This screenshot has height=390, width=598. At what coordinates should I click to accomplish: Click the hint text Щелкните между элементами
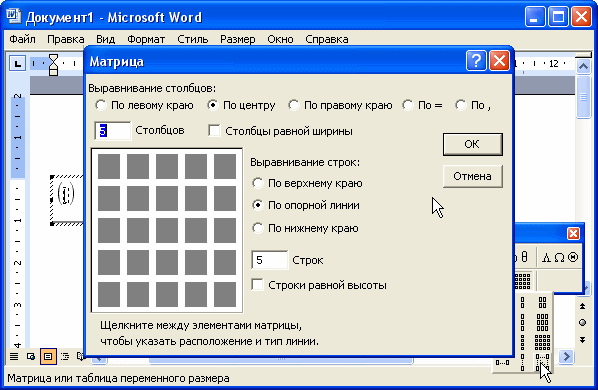click(x=201, y=326)
